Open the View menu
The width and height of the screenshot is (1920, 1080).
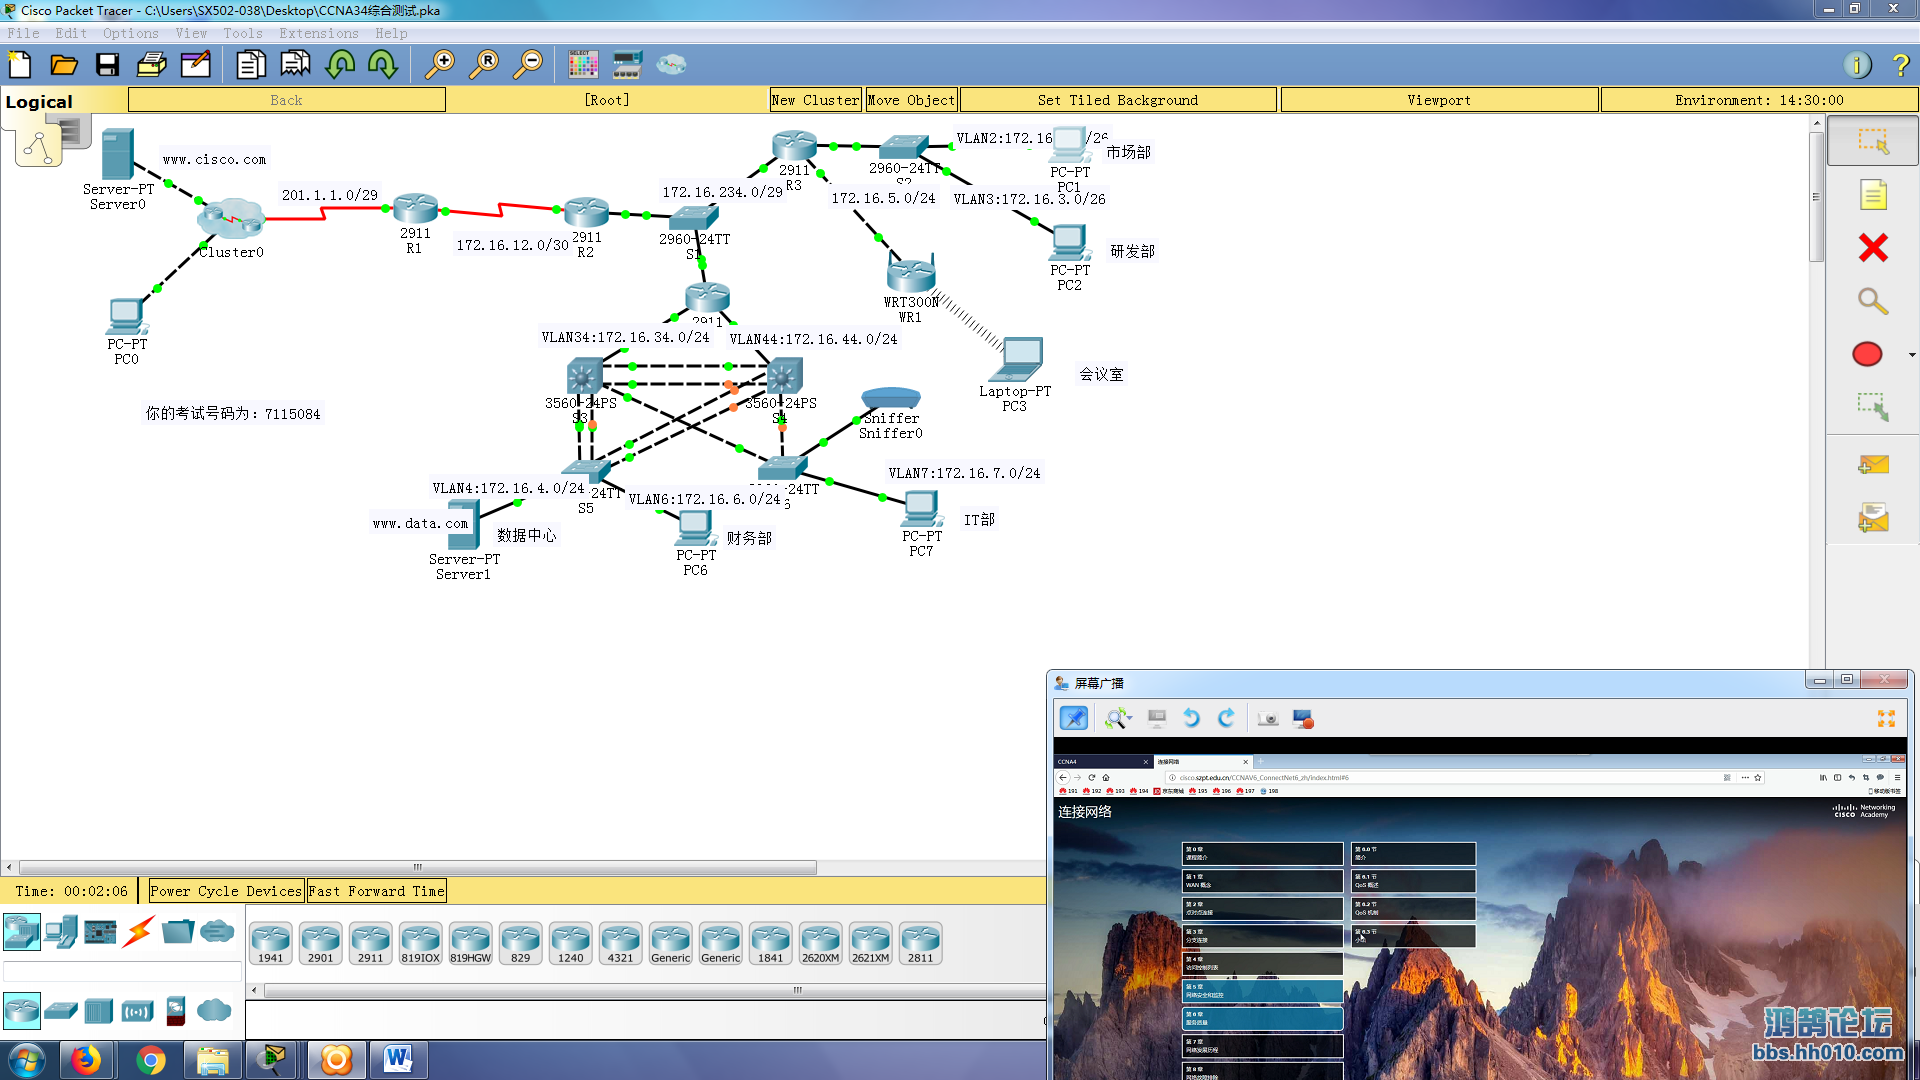pyautogui.click(x=191, y=33)
